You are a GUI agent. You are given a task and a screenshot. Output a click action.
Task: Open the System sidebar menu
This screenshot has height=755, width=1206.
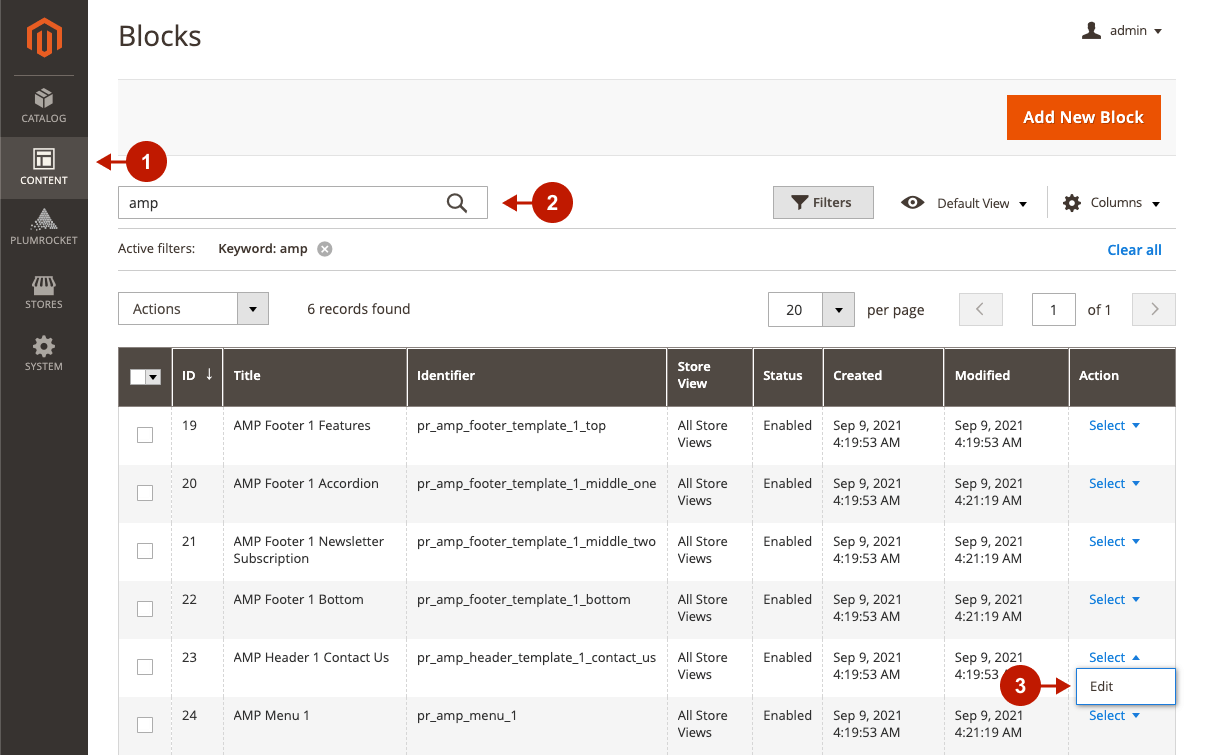click(44, 353)
